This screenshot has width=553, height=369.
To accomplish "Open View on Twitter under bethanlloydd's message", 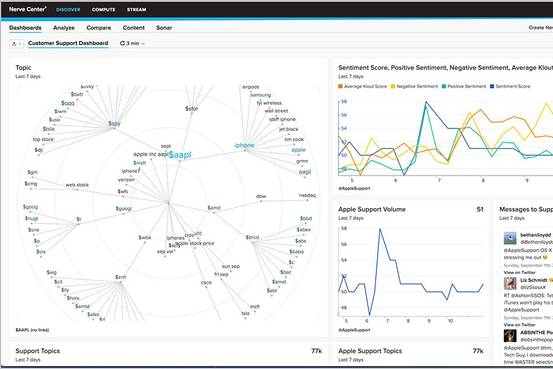I will (519, 272).
